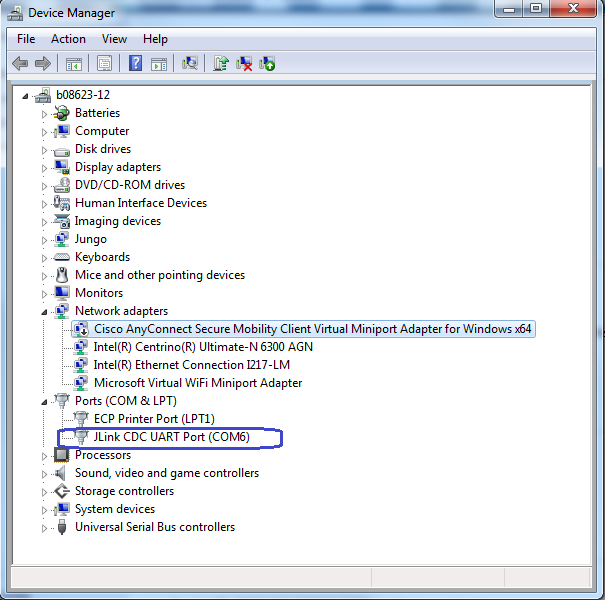Click the Batteries category icon
This screenshot has height=600, width=605.
coord(62,113)
